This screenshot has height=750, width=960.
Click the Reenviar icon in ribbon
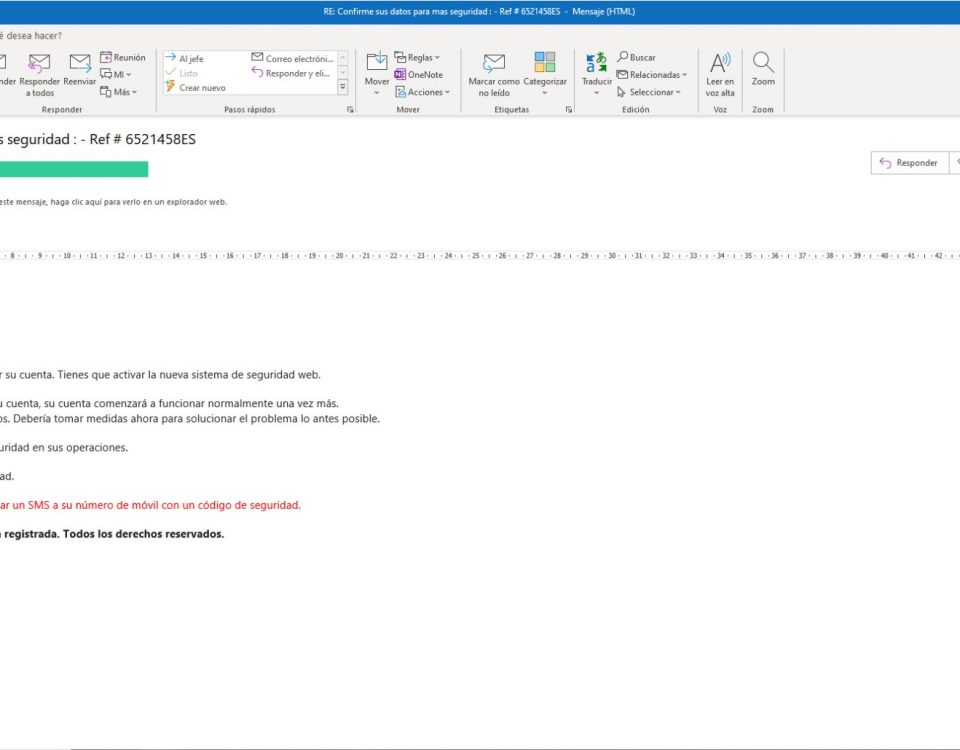[80, 64]
